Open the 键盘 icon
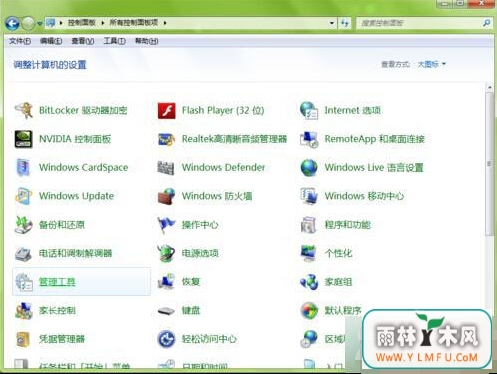Image resolution: width=497 pixels, height=374 pixels. pyautogui.click(x=166, y=311)
